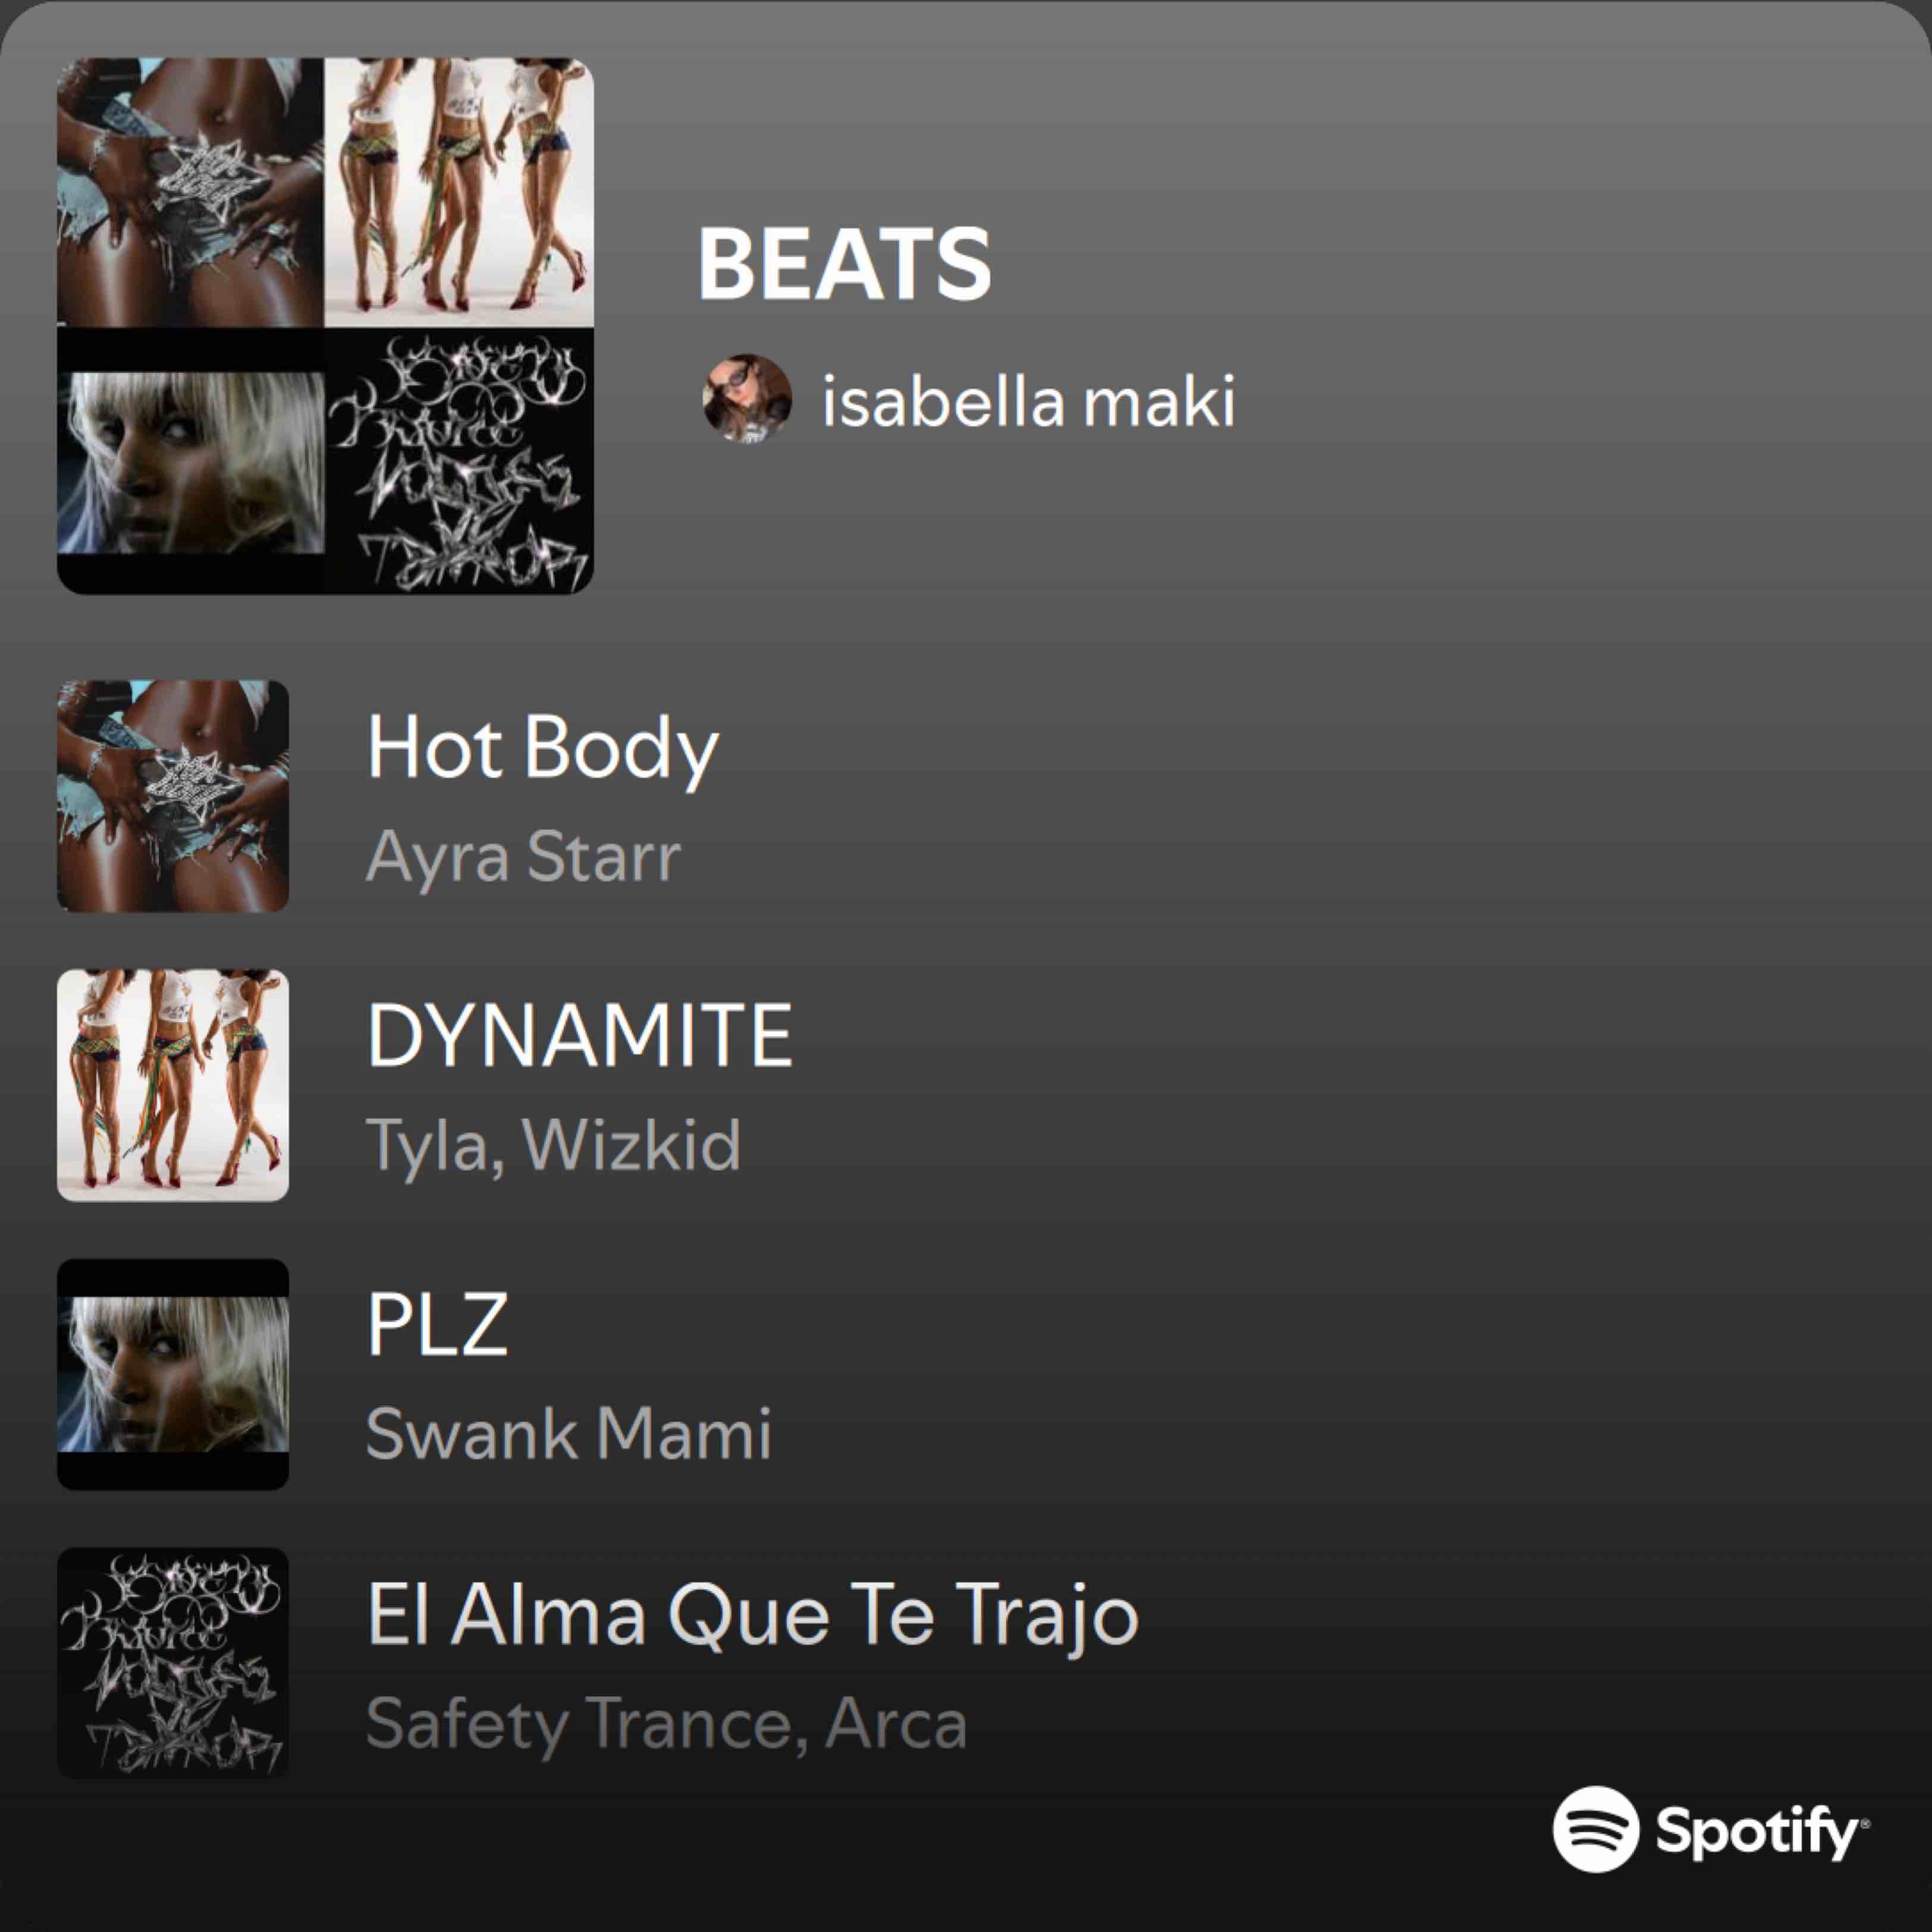Open the DYNAMITE album artwork
This screenshot has width=1932, height=1932.
(x=173, y=1085)
